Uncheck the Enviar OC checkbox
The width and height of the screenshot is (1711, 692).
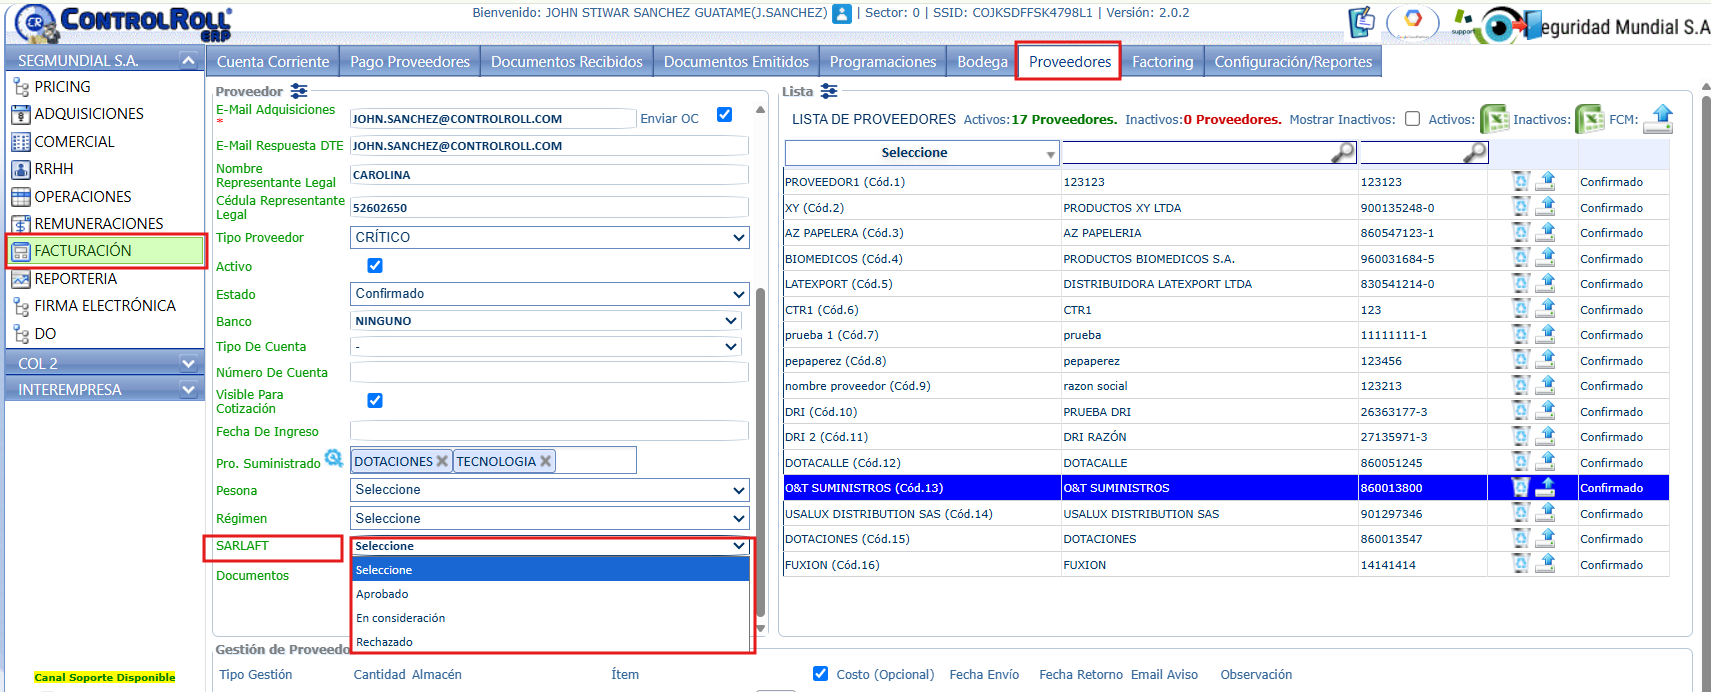tap(724, 115)
